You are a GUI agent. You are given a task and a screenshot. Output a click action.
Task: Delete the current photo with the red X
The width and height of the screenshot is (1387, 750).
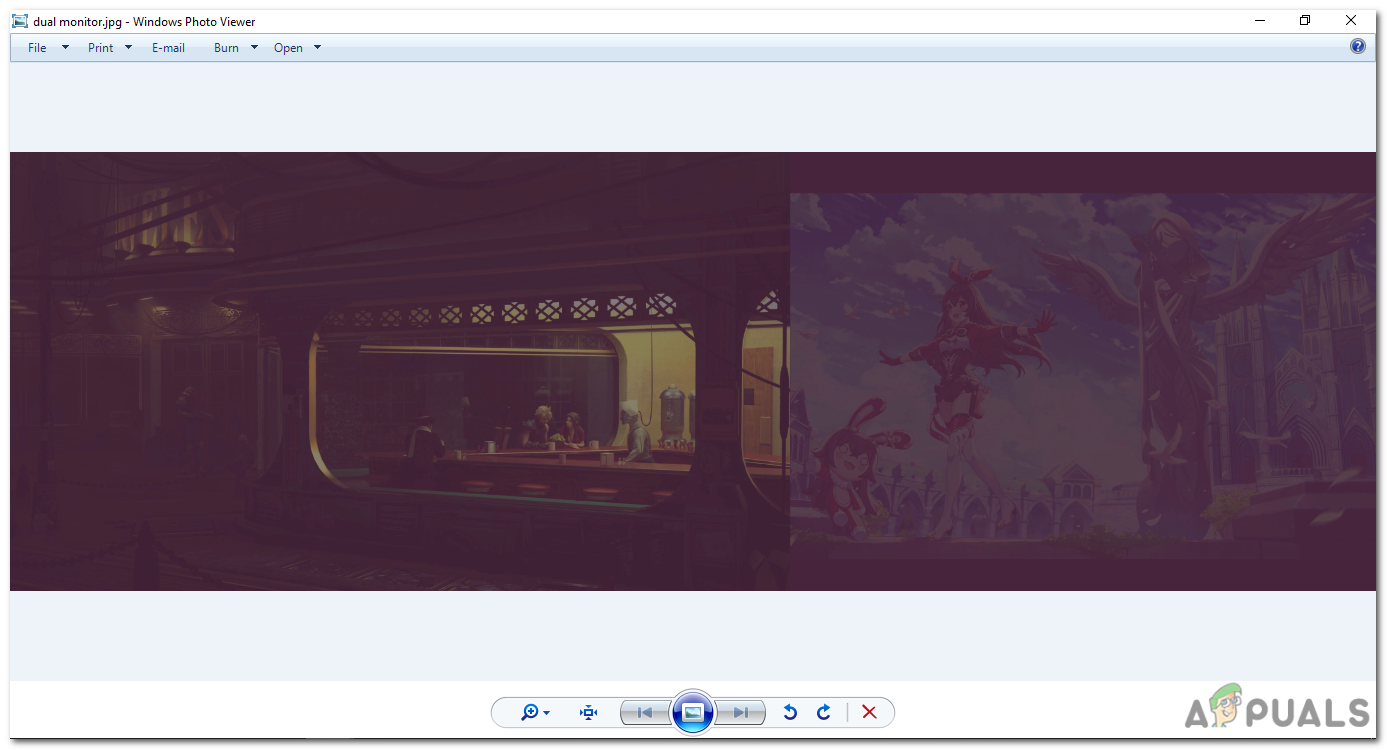click(x=869, y=712)
